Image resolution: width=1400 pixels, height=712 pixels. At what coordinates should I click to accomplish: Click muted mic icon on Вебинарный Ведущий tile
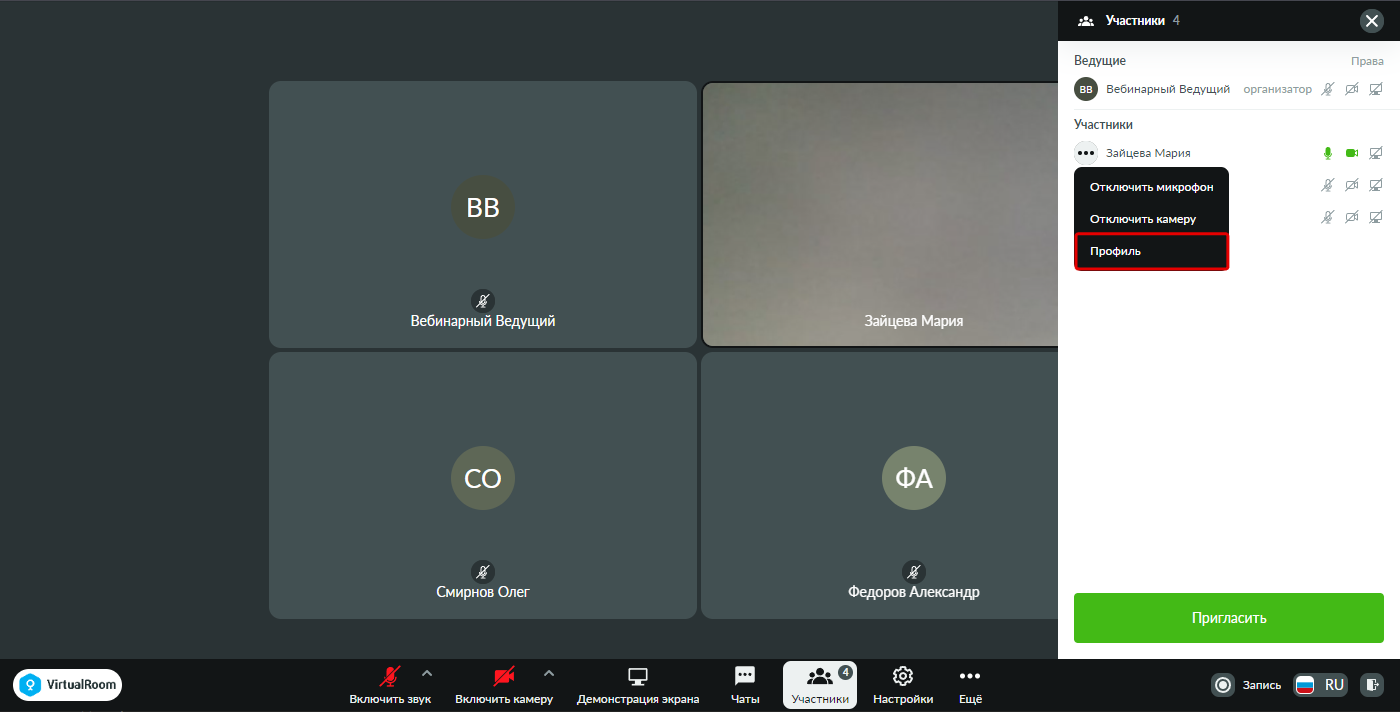click(483, 301)
